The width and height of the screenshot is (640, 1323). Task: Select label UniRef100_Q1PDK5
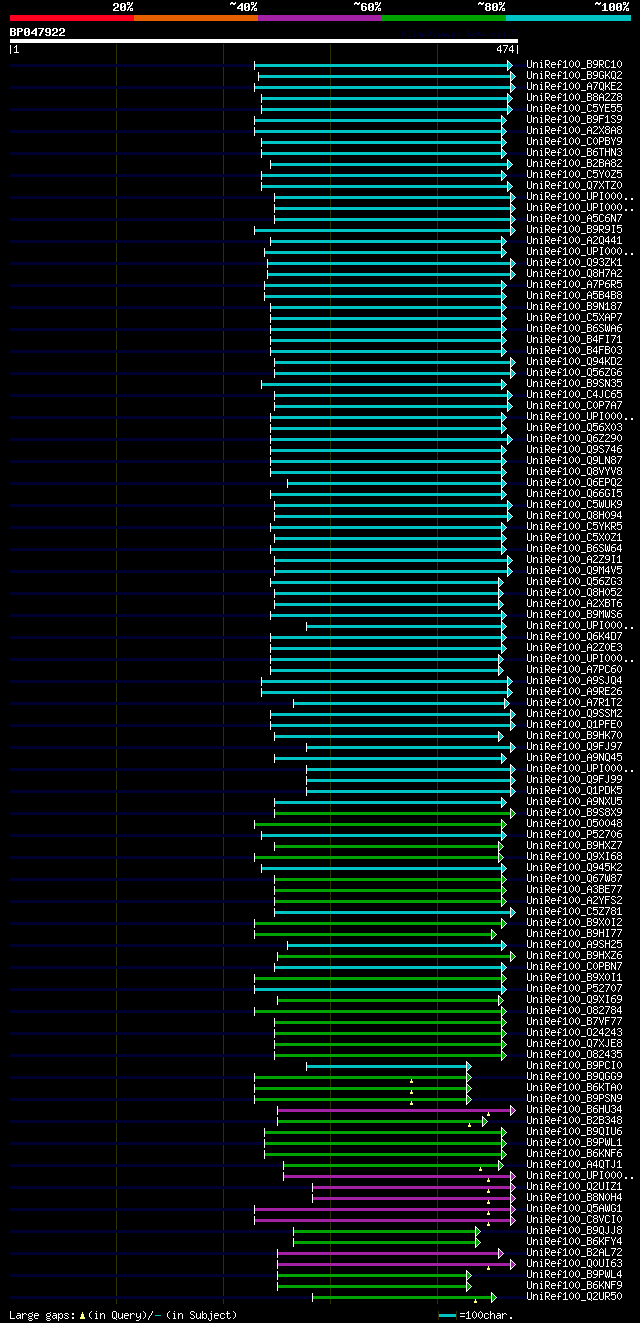pos(574,791)
